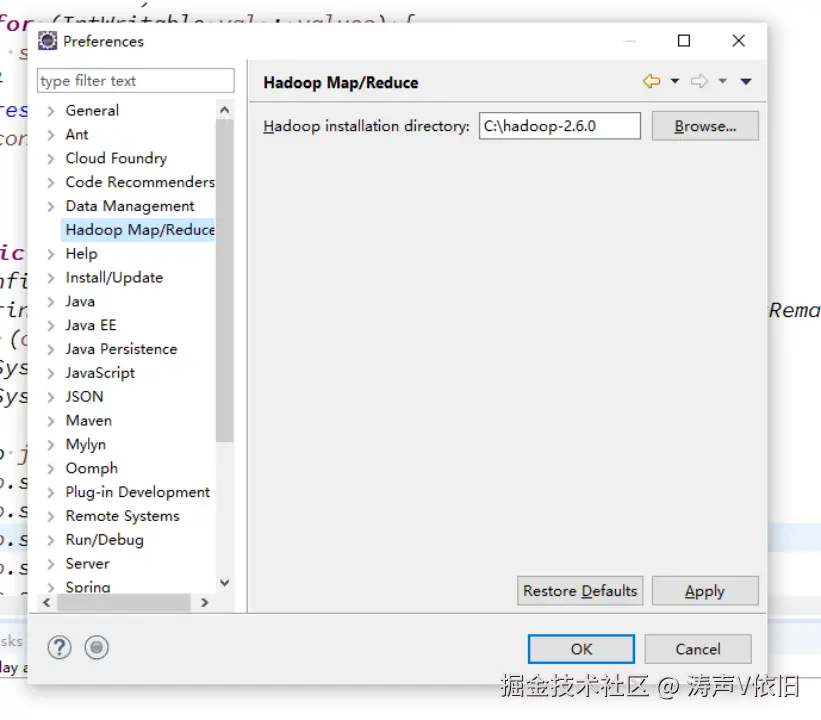Select Cloud Foundry category
This screenshot has height=720, width=821.
[x=116, y=158]
